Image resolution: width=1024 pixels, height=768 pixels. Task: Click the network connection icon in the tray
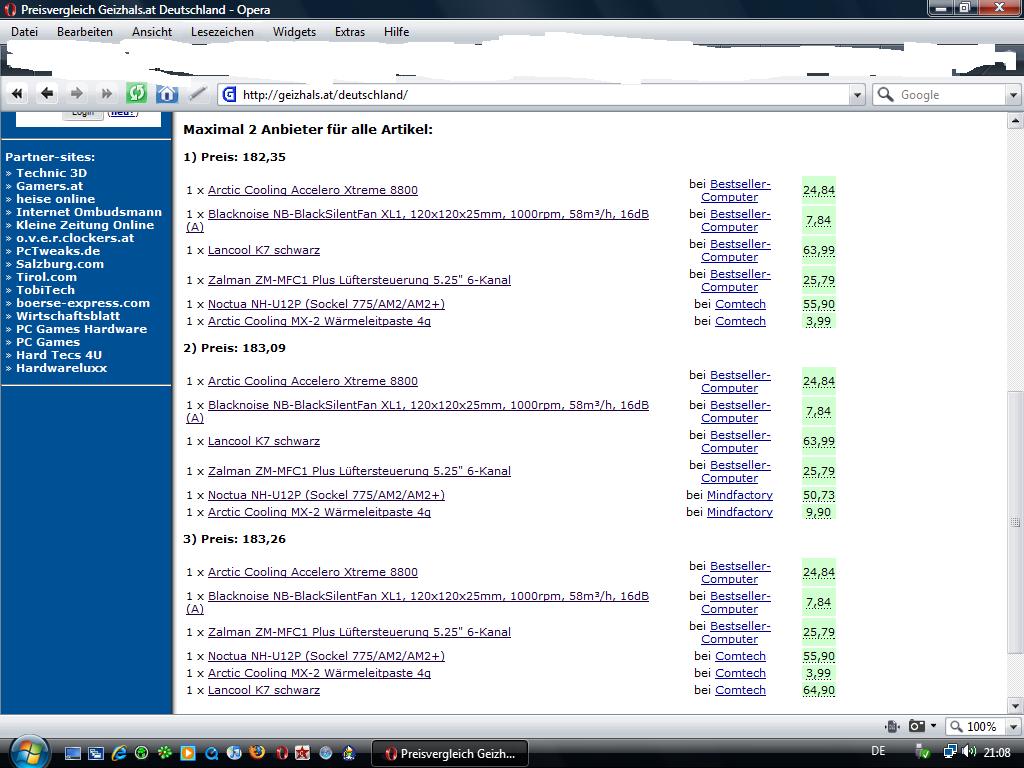tap(950, 752)
